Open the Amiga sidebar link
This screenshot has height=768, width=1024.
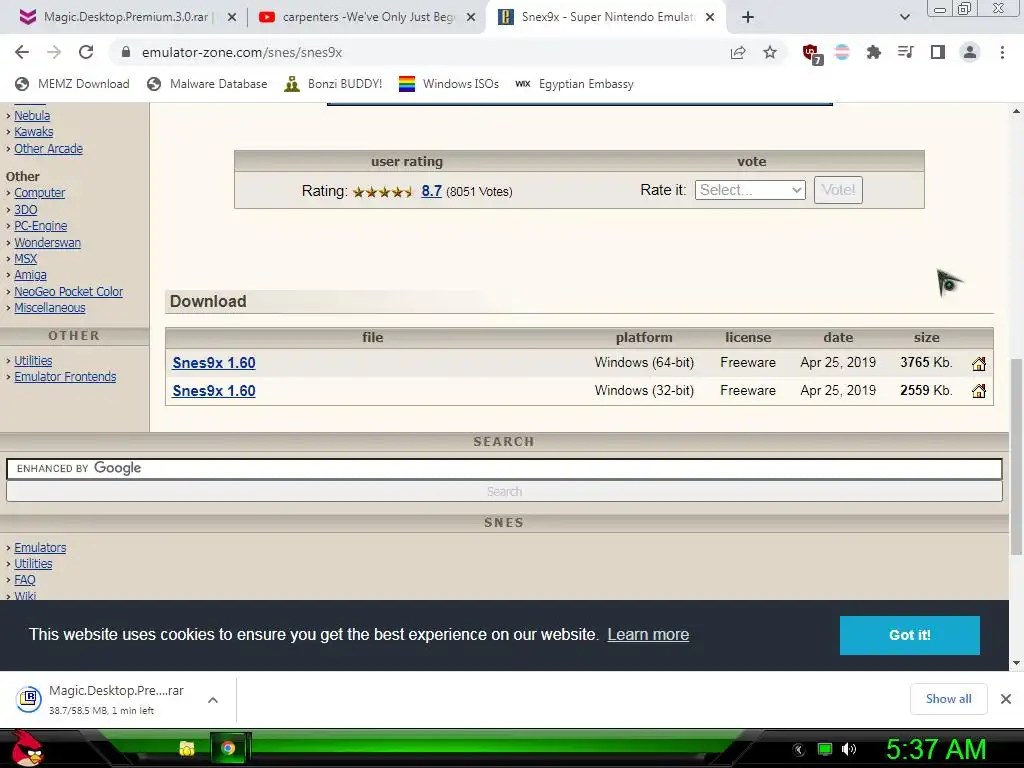30,275
